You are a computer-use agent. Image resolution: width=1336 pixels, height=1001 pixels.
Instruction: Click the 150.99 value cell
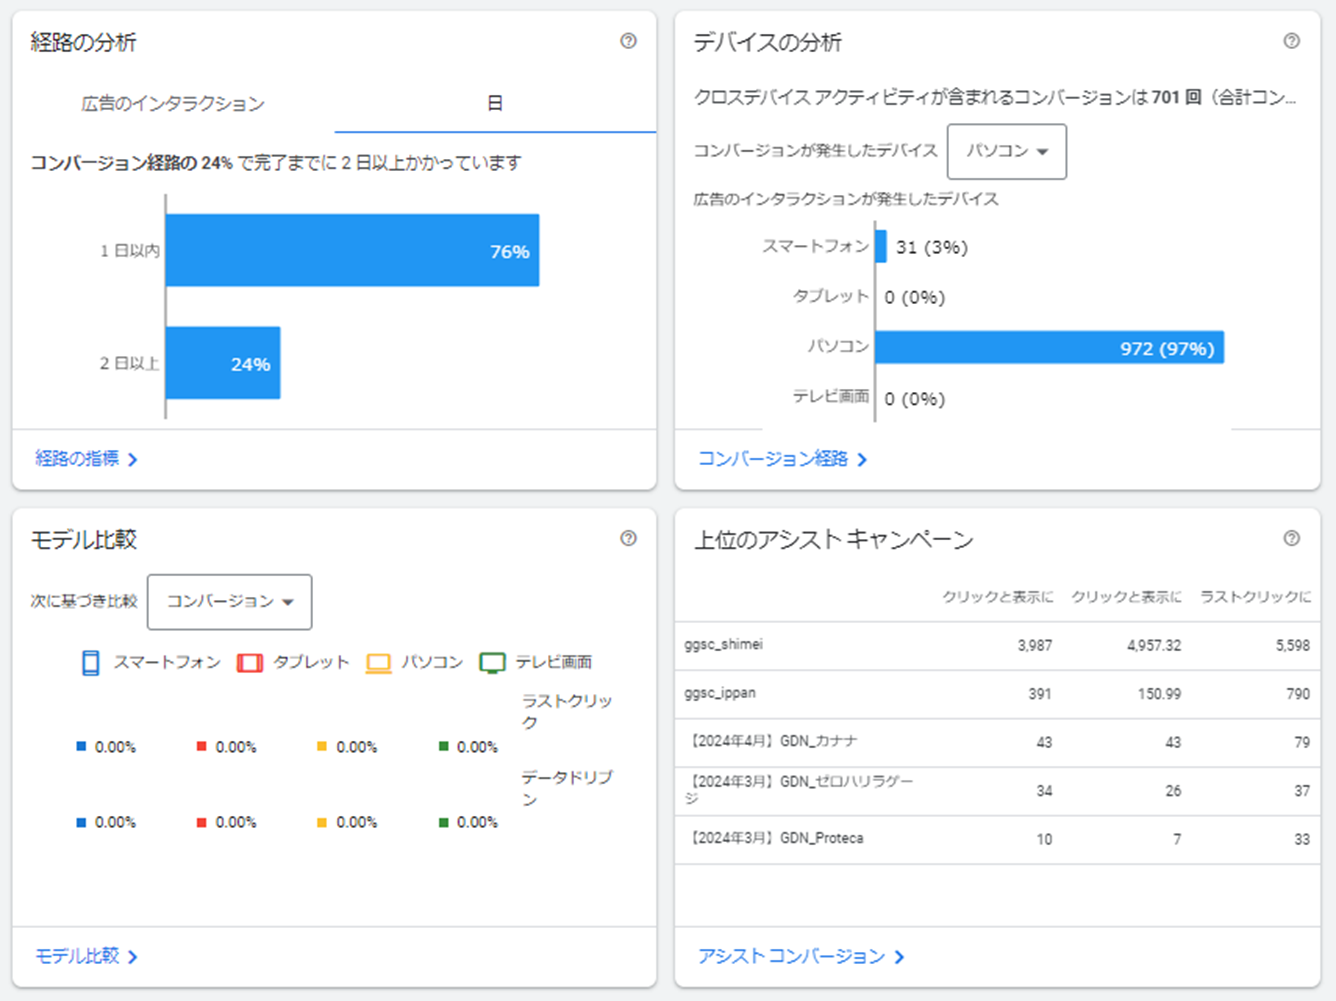click(x=1159, y=694)
